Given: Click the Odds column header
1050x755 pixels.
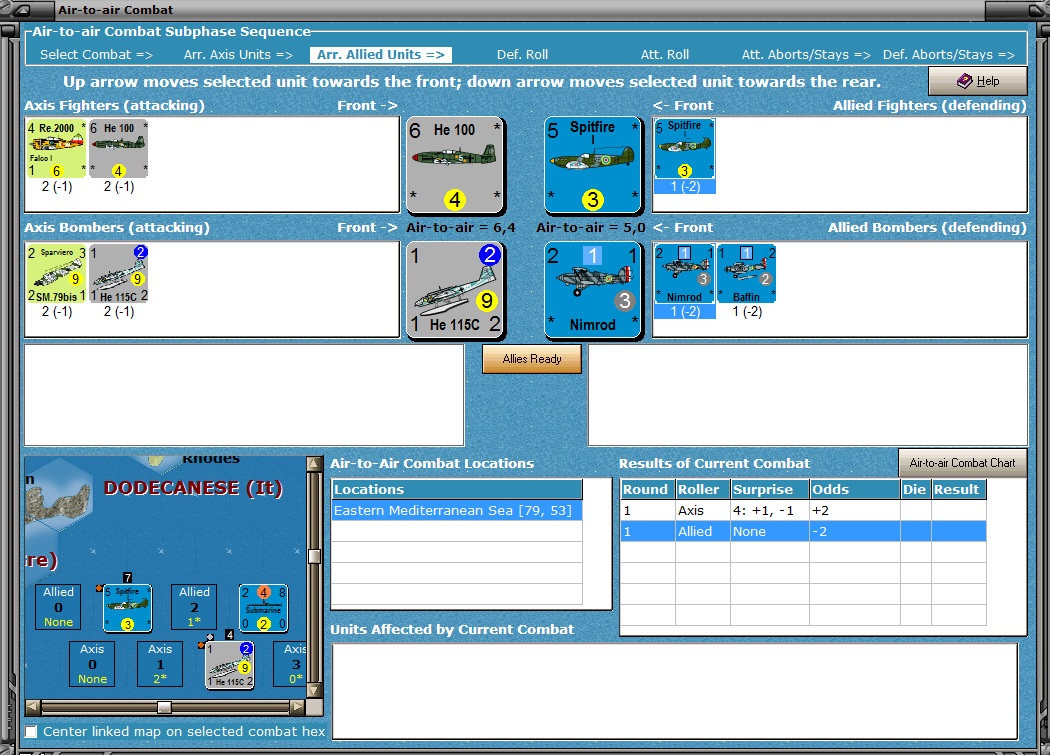Looking at the screenshot, I should tap(855, 489).
